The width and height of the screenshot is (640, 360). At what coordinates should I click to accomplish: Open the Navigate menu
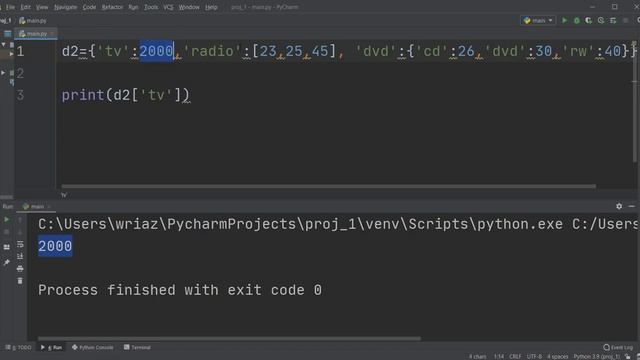(x=65, y=7)
